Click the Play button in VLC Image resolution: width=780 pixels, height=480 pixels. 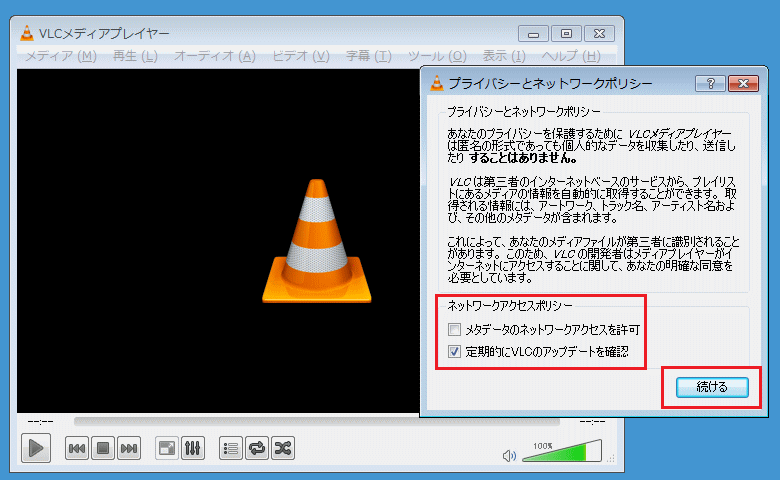(x=36, y=448)
